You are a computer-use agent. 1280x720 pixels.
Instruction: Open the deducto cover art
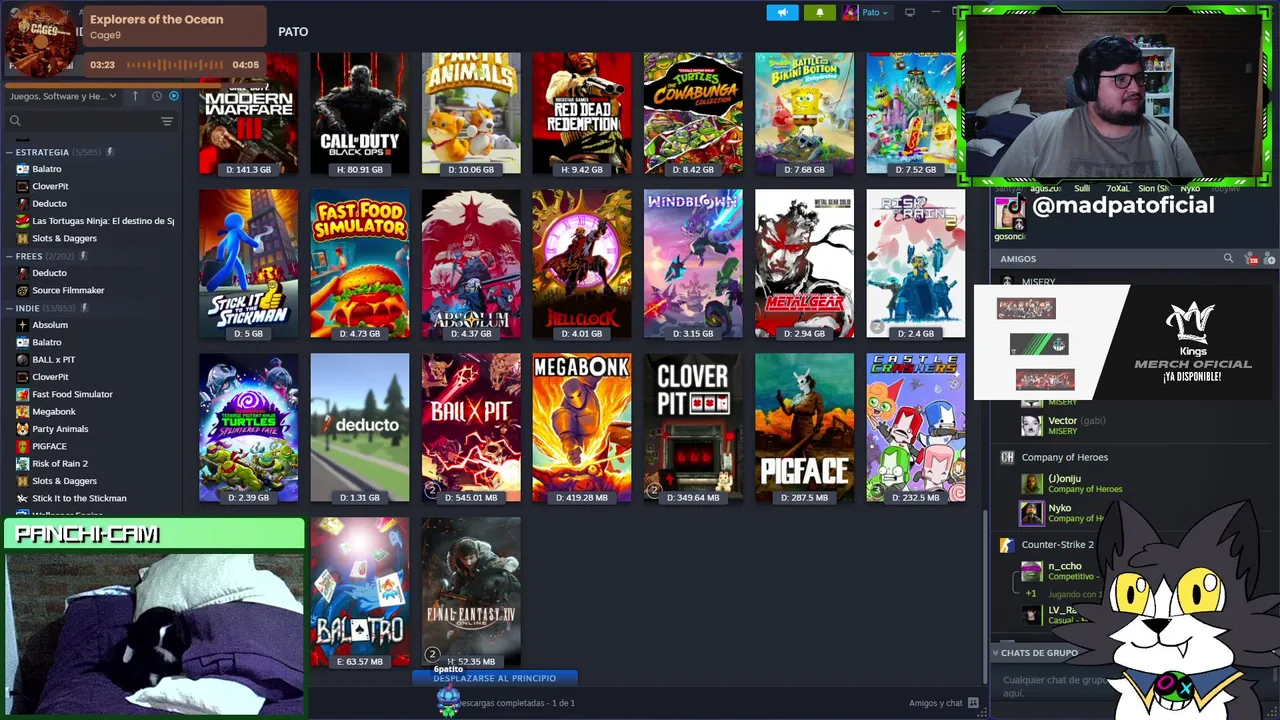[x=360, y=428]
